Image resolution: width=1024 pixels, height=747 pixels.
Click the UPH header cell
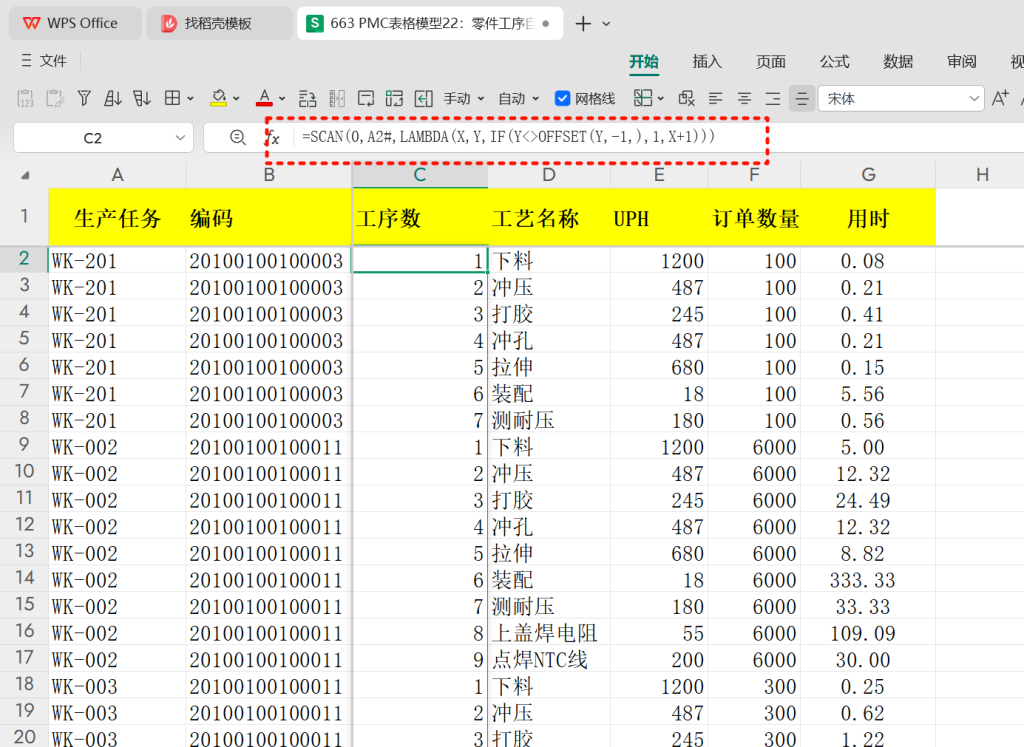pos(659,217)
